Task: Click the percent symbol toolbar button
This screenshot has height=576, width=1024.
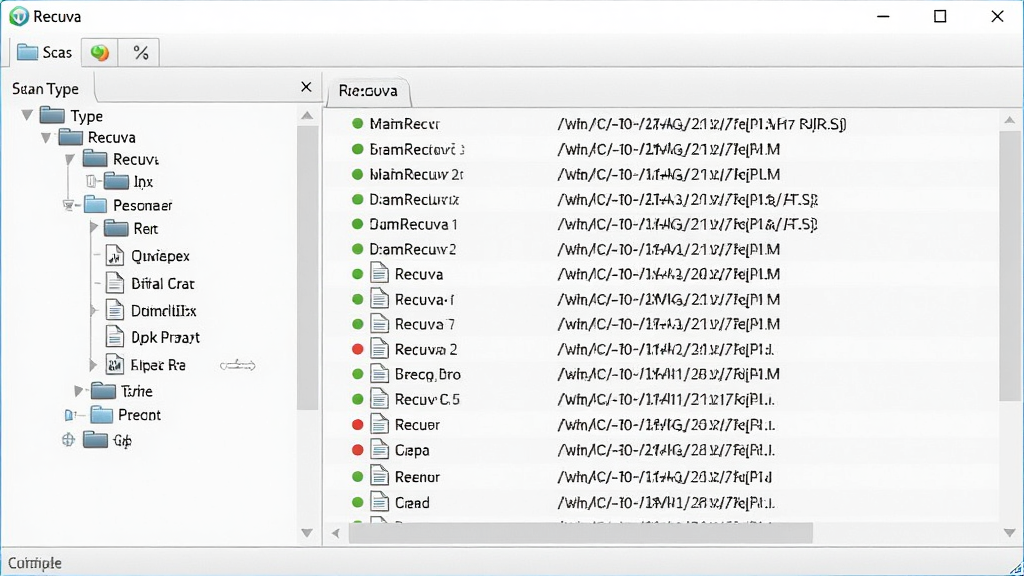Action: click(x=140, y=52)
